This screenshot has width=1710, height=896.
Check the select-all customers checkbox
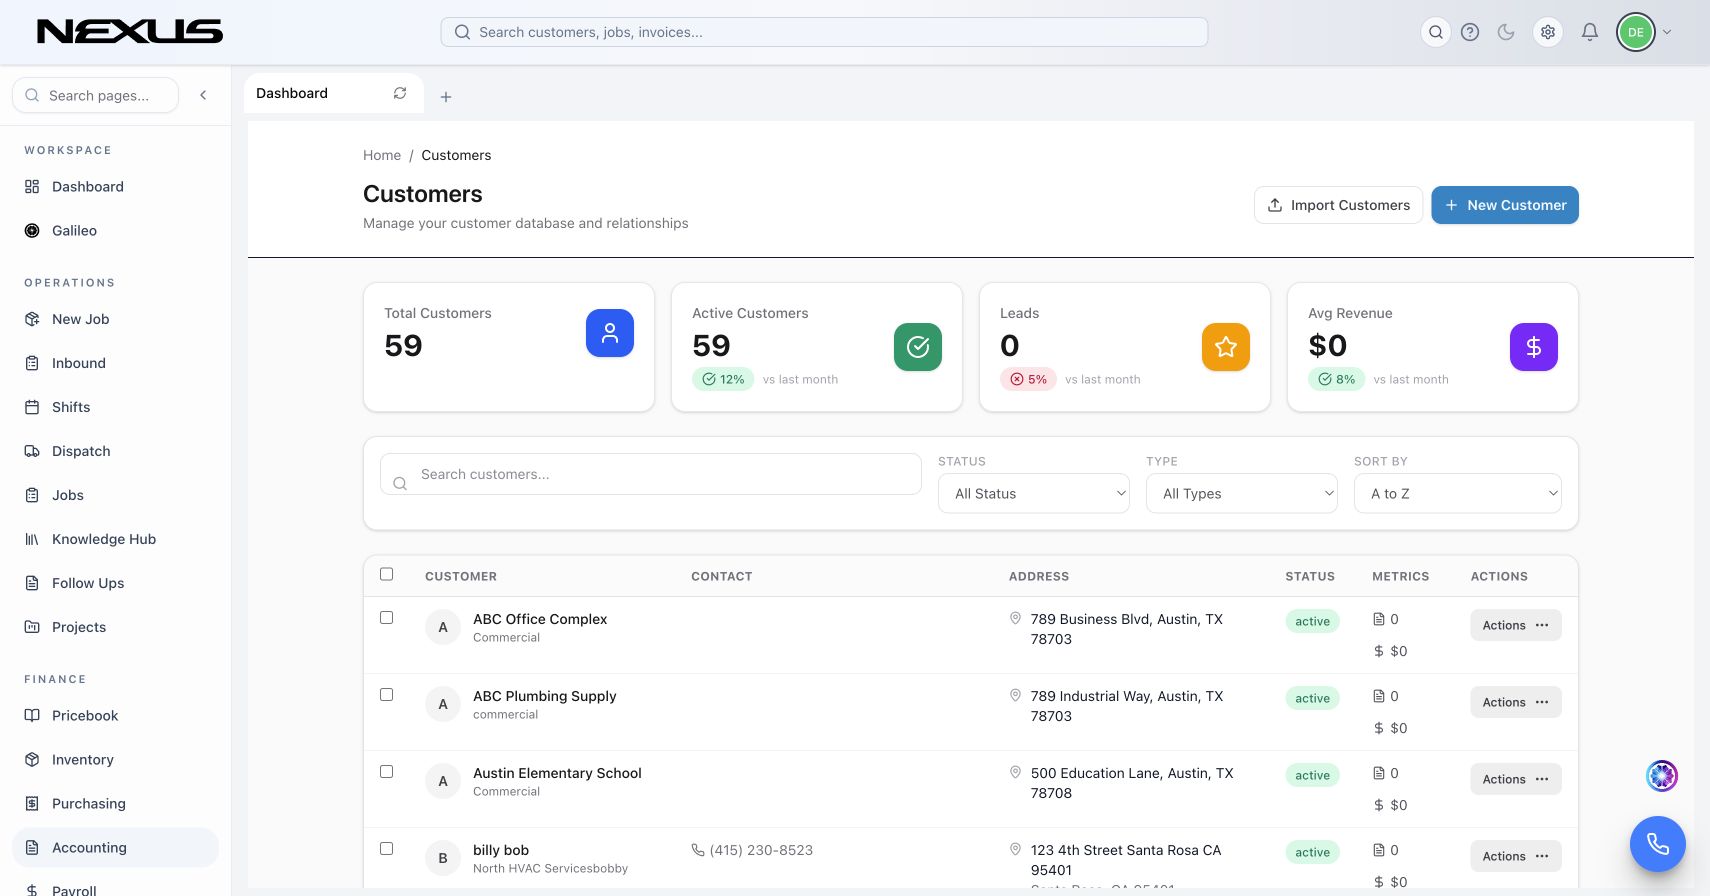point(387,574)
